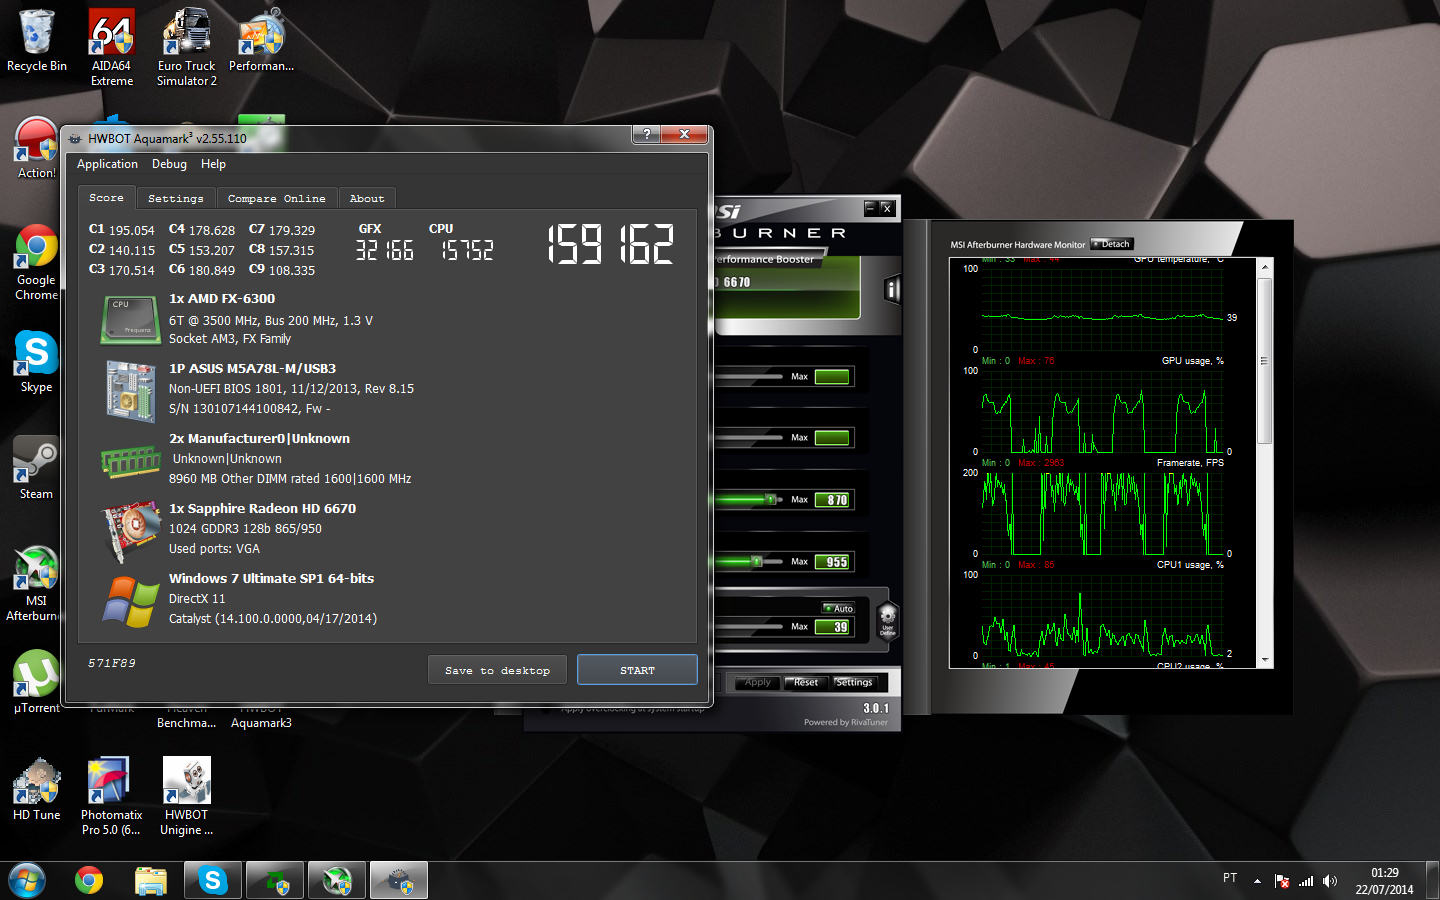The width and height of the screenshot is (1440, 900).
Task: Click the fan speed value field 39
Action: click(832, 627)
